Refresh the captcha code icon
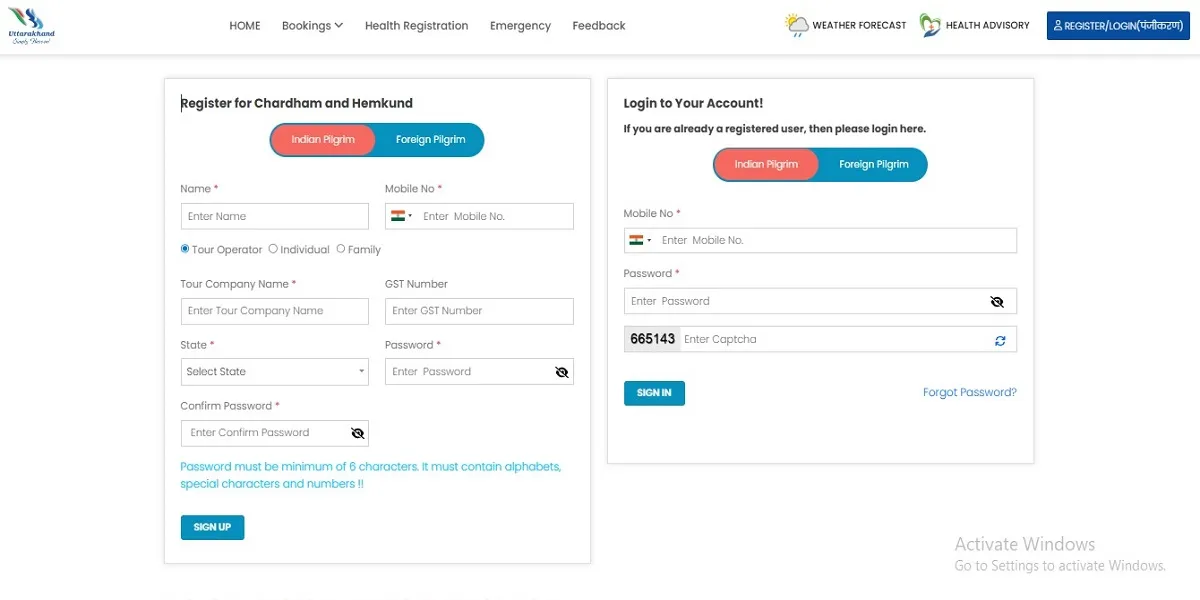Image resolution: width=1200 pixels, height=600 pixels. [1000, 340]
